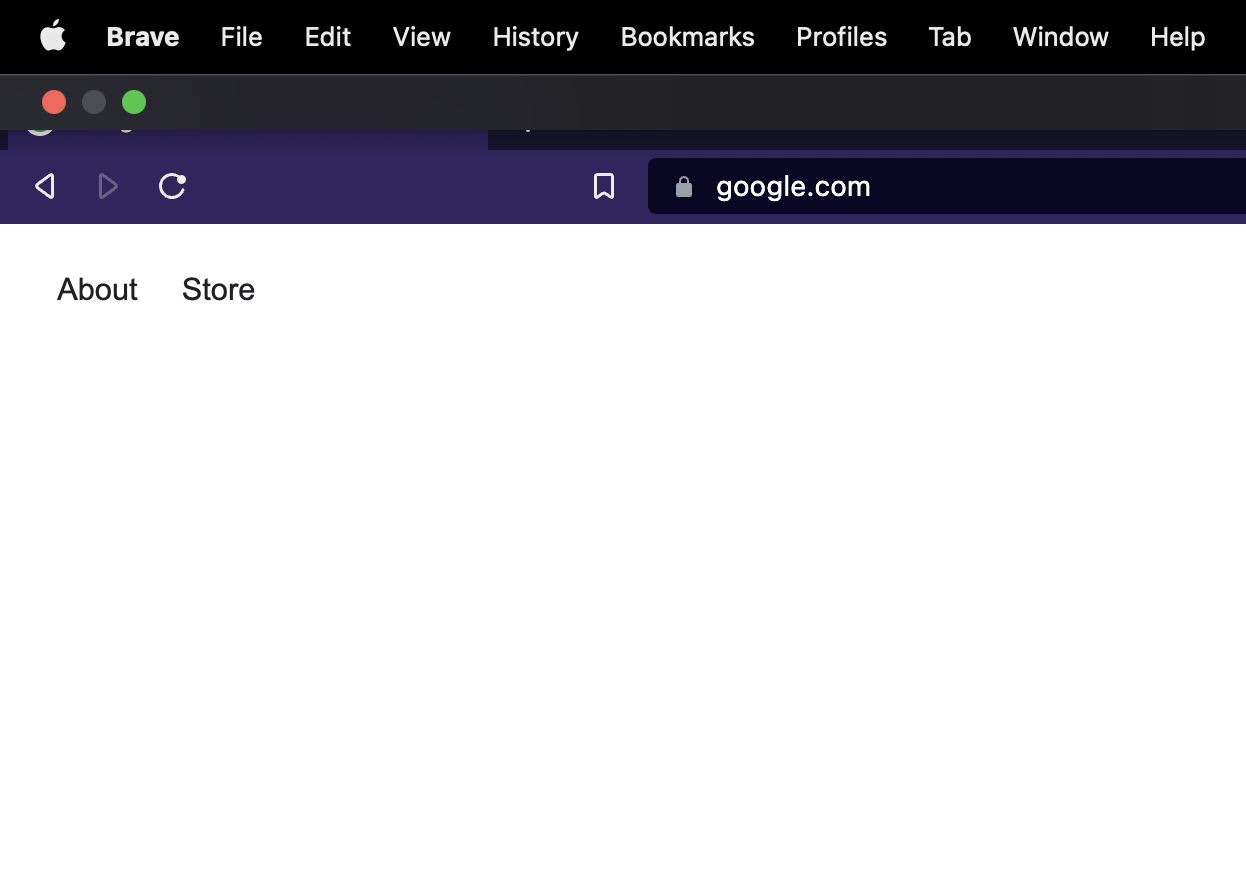
Task: Open the Profiles menu
Action: pos(841,37)
